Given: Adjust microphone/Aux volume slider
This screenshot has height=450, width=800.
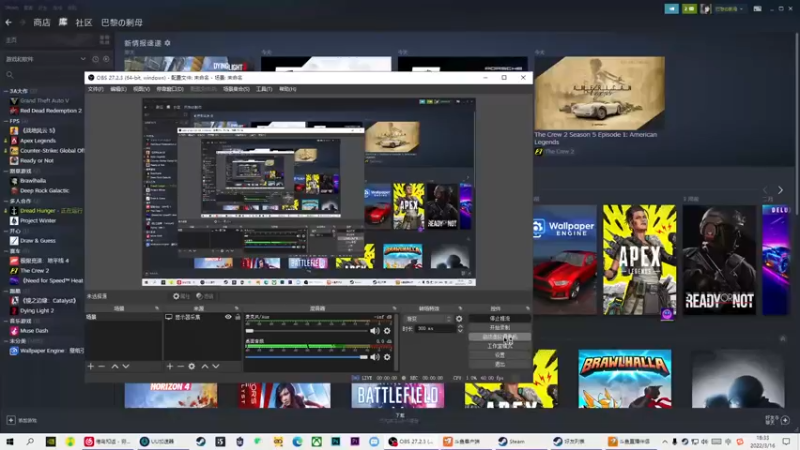Looking at the screenshot, I should [x=306, y=331].
